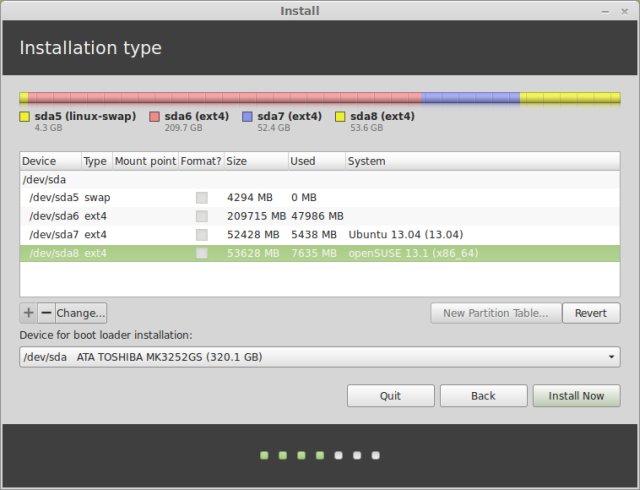
Task: Click the Format? column header
Action: [201, 161]
